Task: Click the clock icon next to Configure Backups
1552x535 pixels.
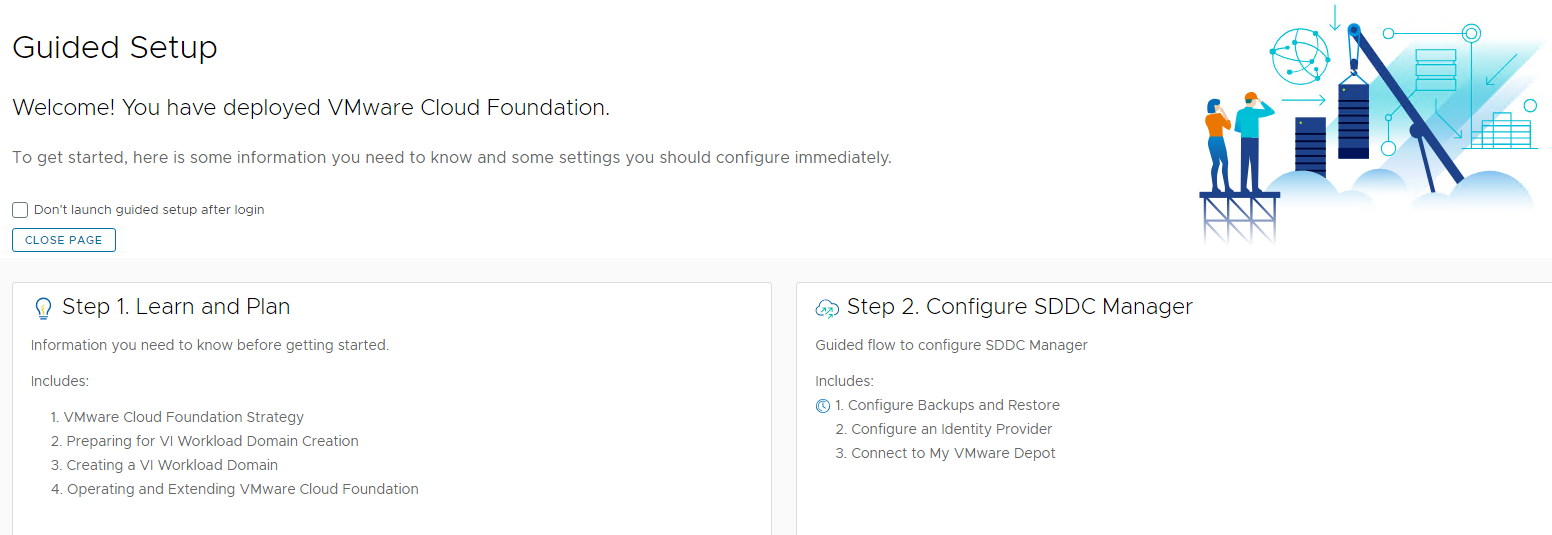Action: (x=823, y=406)
